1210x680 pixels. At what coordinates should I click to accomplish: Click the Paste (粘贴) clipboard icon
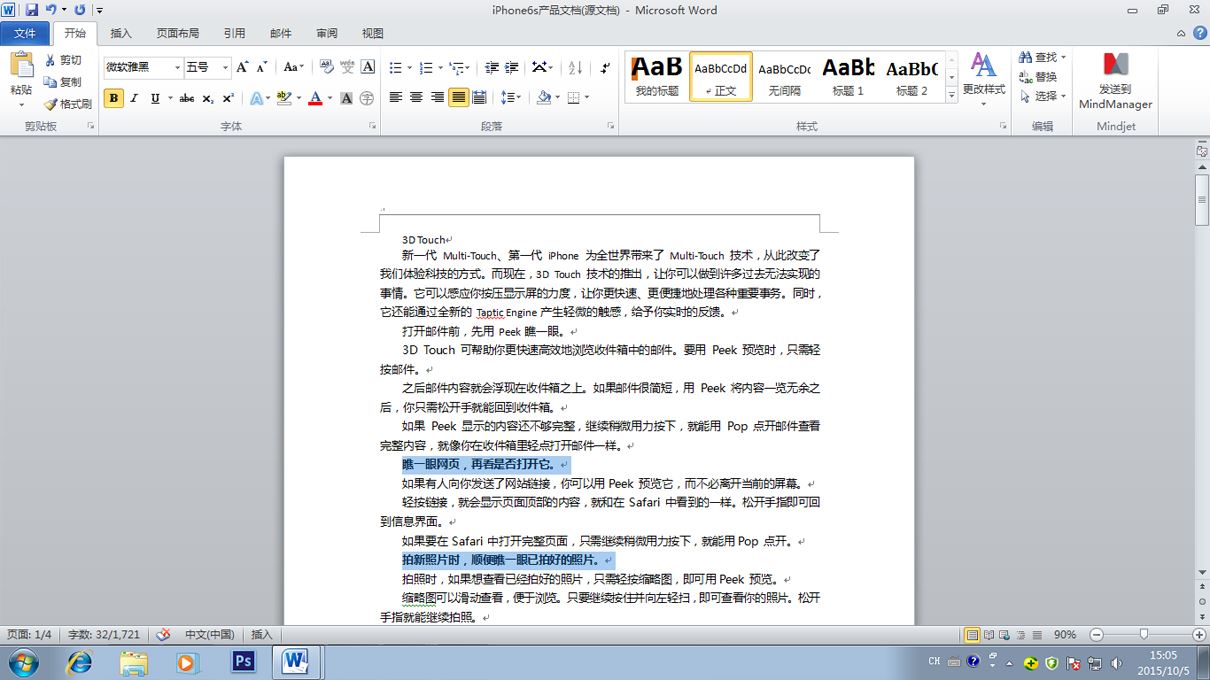[x=21, y=66]
